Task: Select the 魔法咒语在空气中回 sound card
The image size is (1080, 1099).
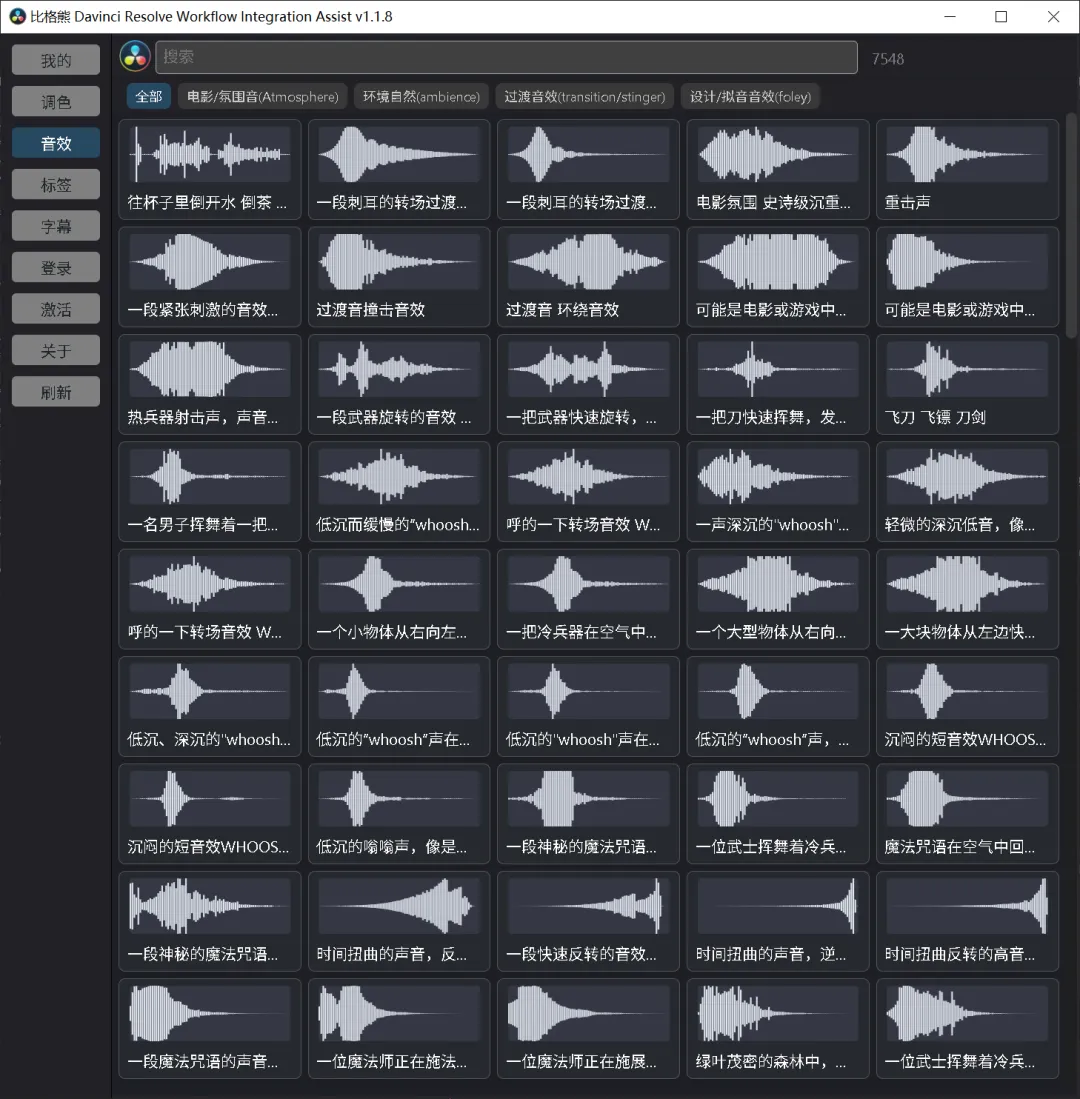Action: (967, 813)
